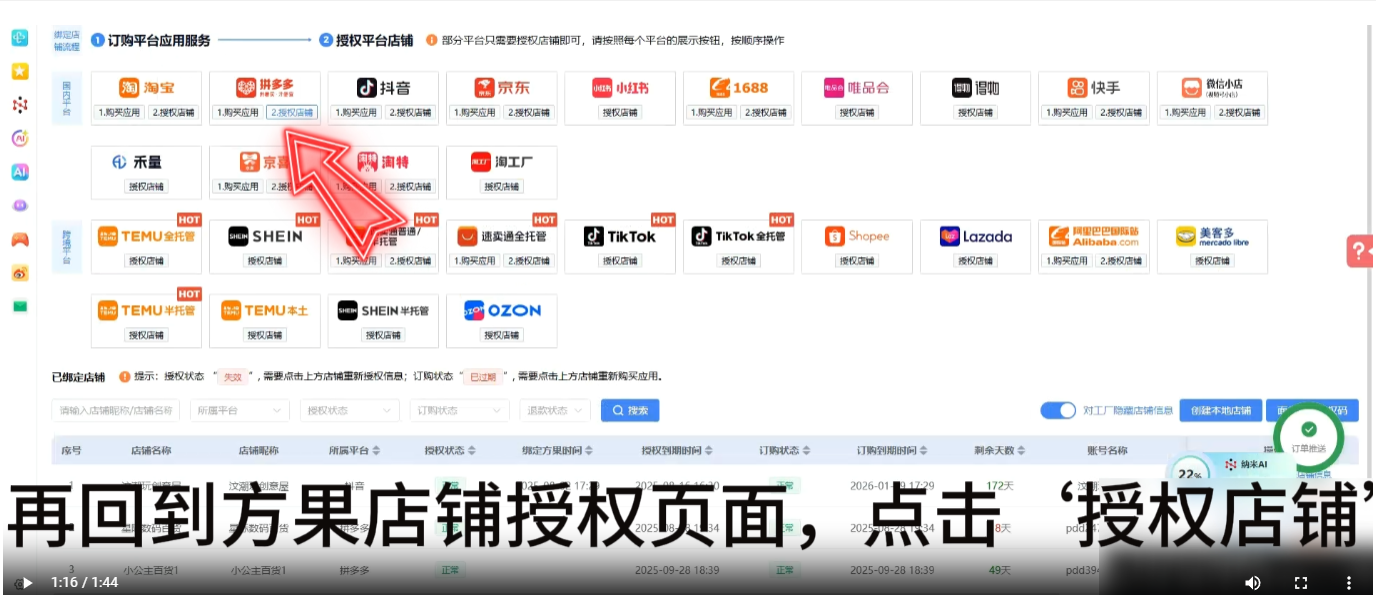Click the Douyin platform logo

pos(383,88)
